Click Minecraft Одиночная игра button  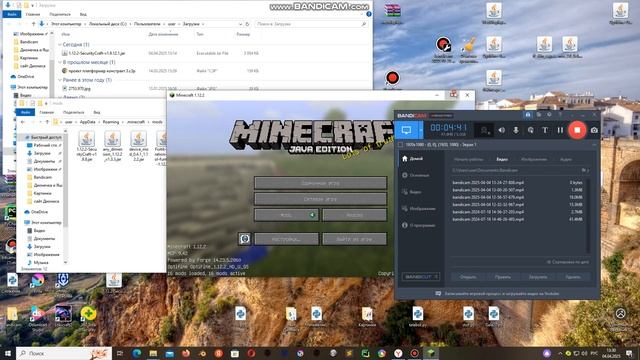[320, 183]
